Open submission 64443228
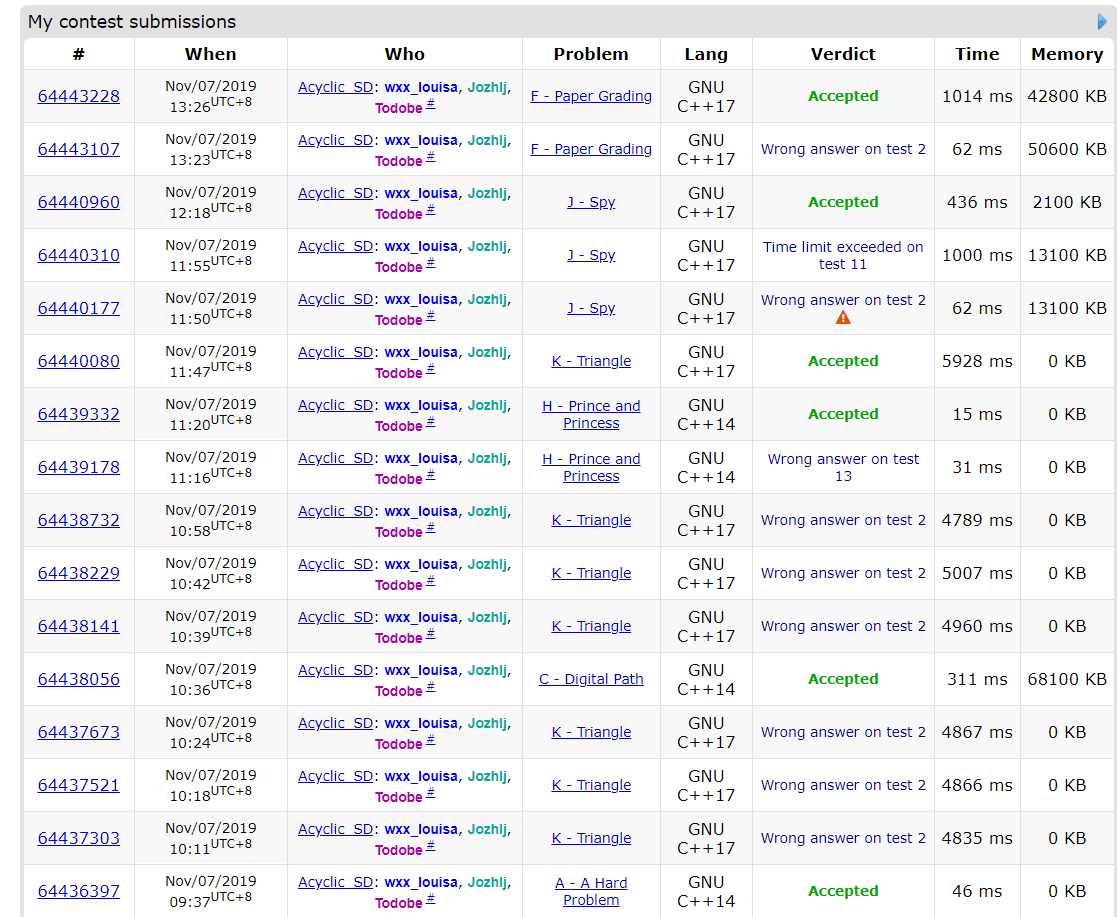Image resolution: width=1117 pixels, height=917 pixels. 79,96
